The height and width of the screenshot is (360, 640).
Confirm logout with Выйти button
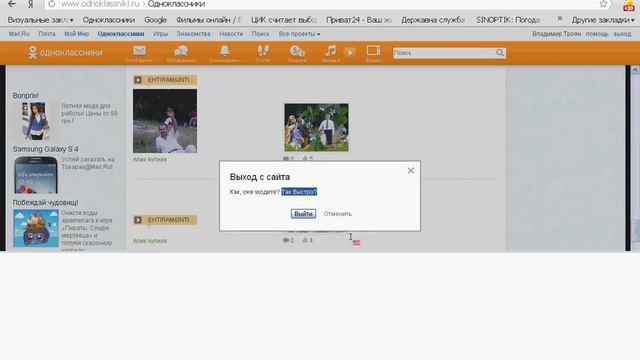tap(303, 213)
